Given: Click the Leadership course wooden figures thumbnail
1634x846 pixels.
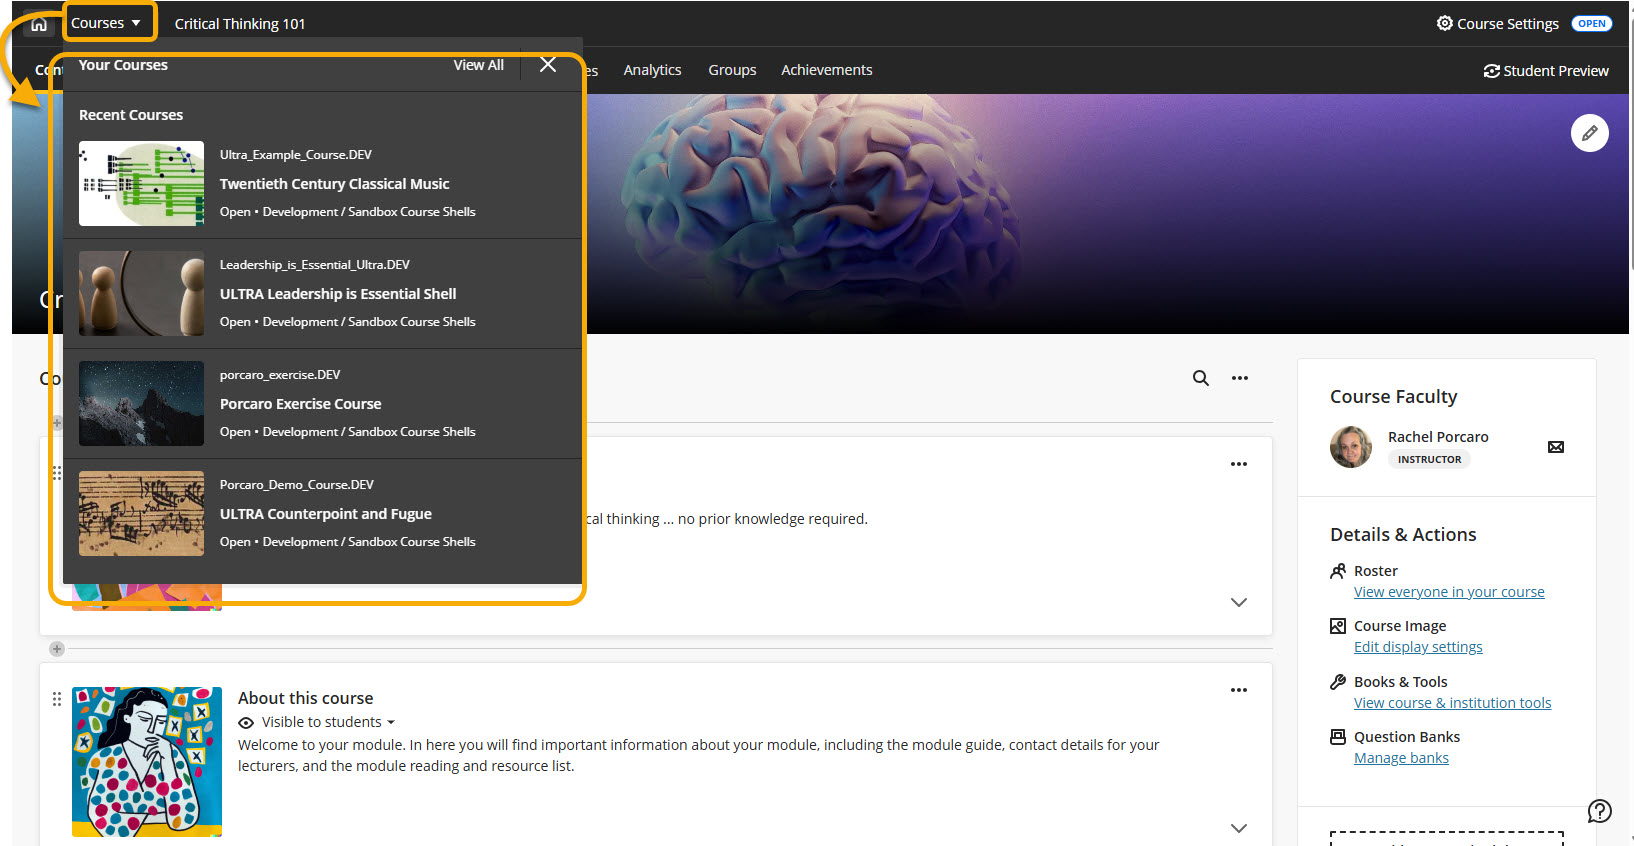Looking at the screenshot, I should [141, 294].
